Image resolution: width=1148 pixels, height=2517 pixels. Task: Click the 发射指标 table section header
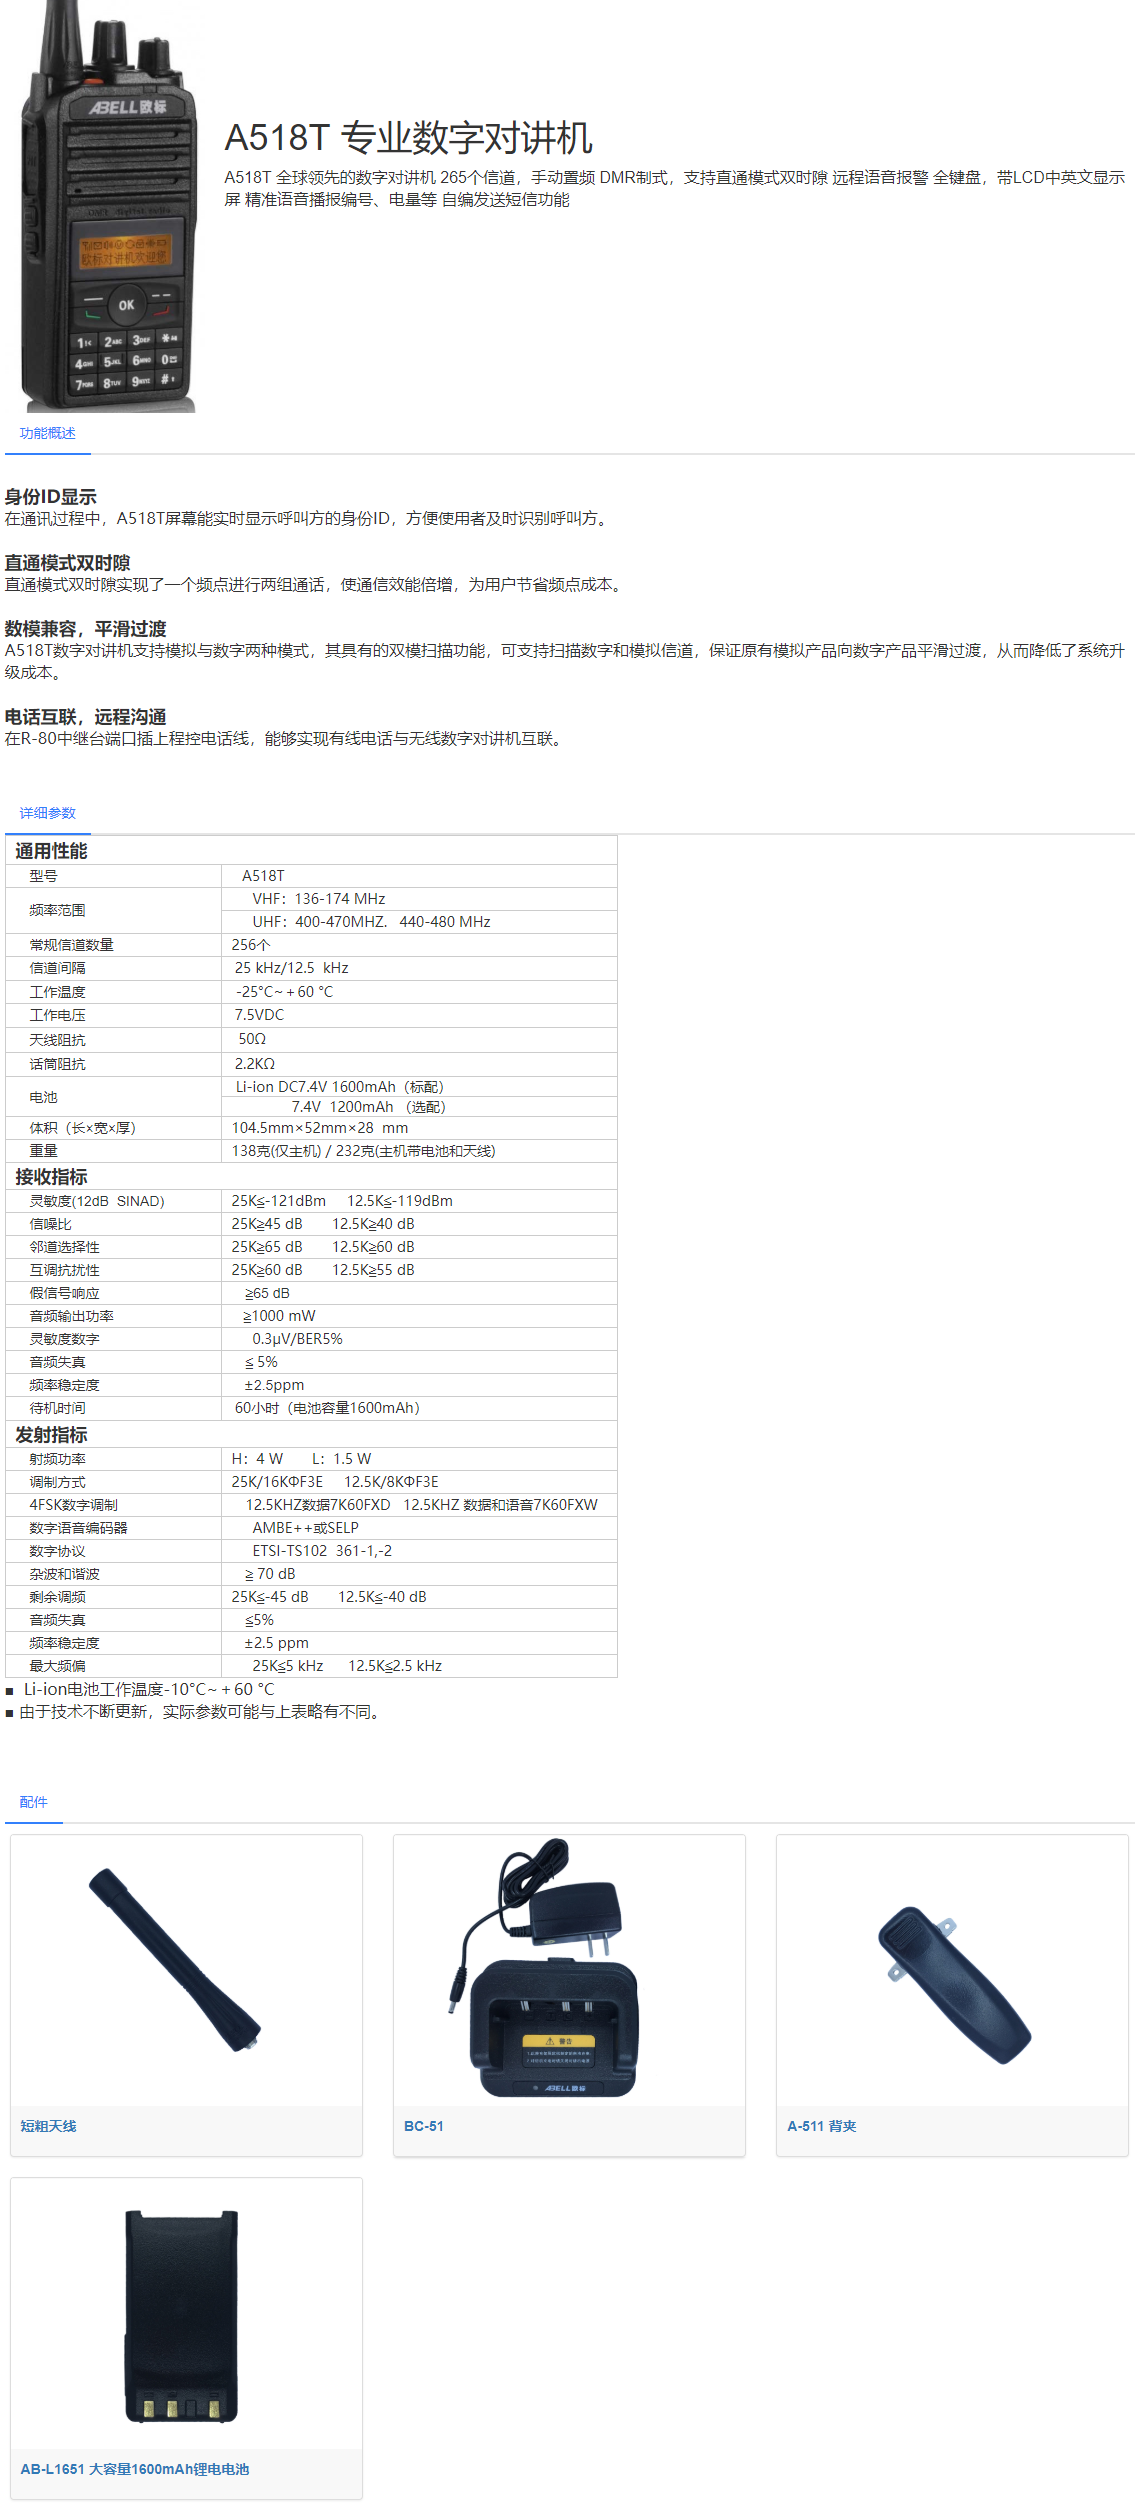[52, 1435]
